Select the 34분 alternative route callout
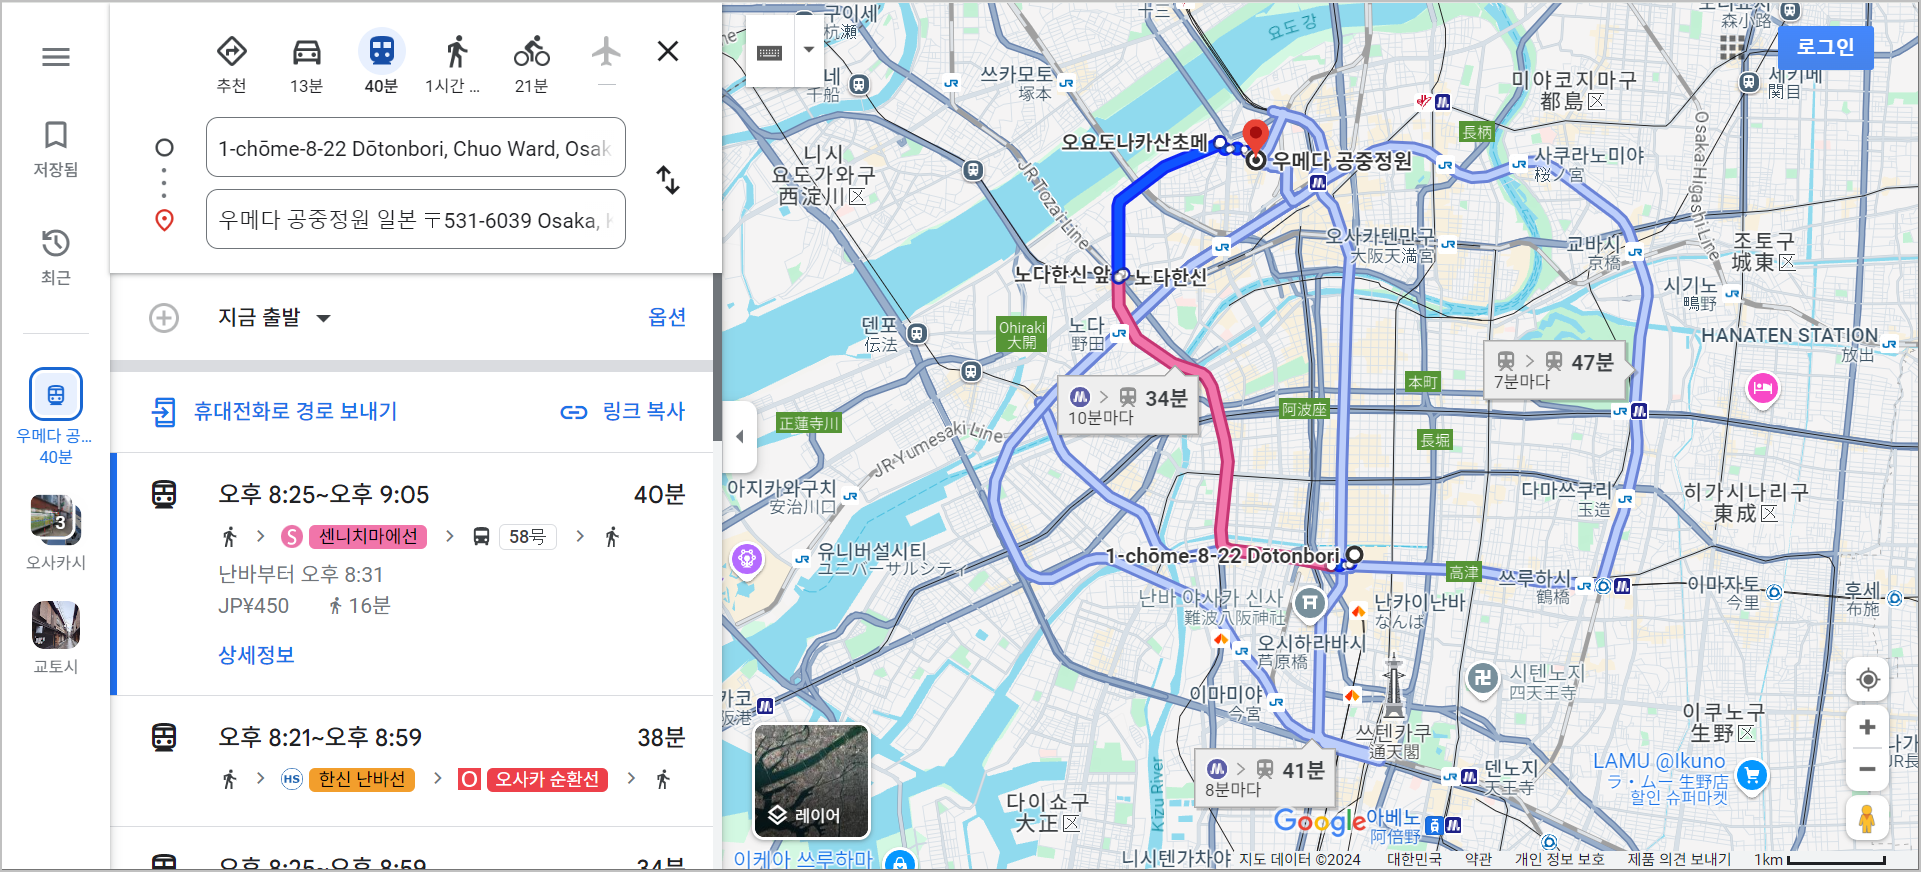The height and width of the screenshot is (872, 1921). (x=1128, y=406)
